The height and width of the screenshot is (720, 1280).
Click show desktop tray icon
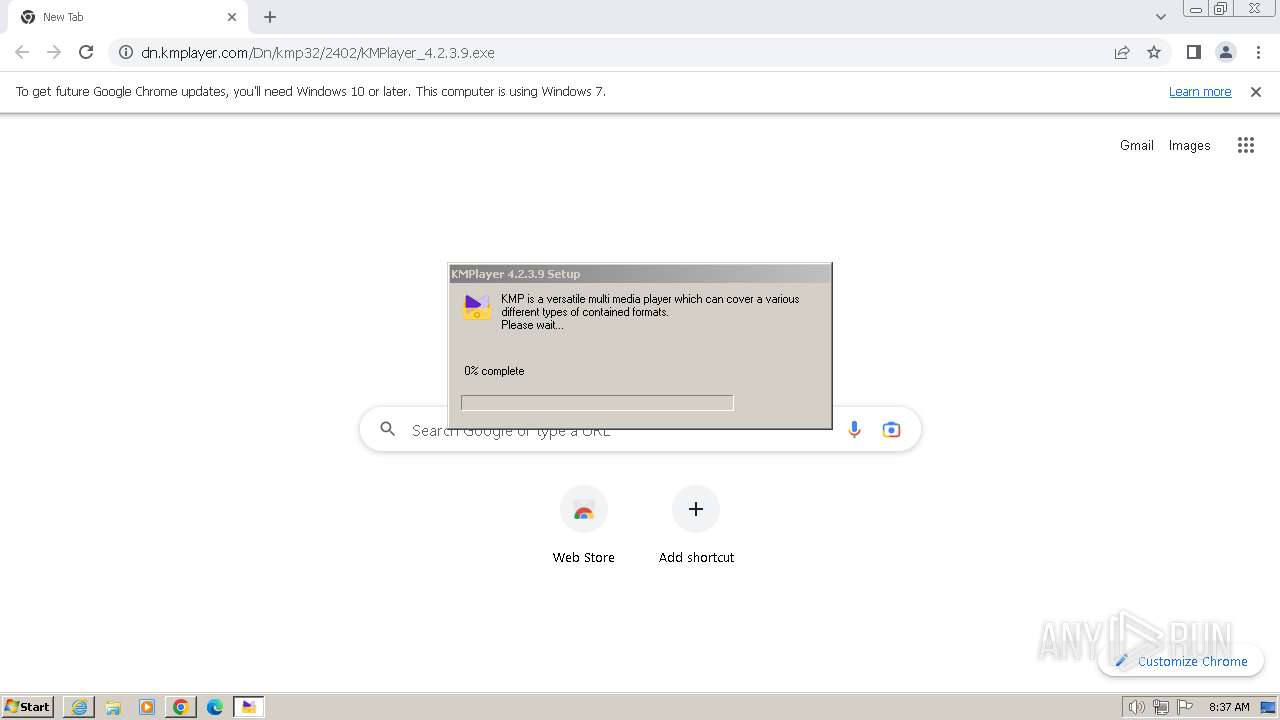1269,707
